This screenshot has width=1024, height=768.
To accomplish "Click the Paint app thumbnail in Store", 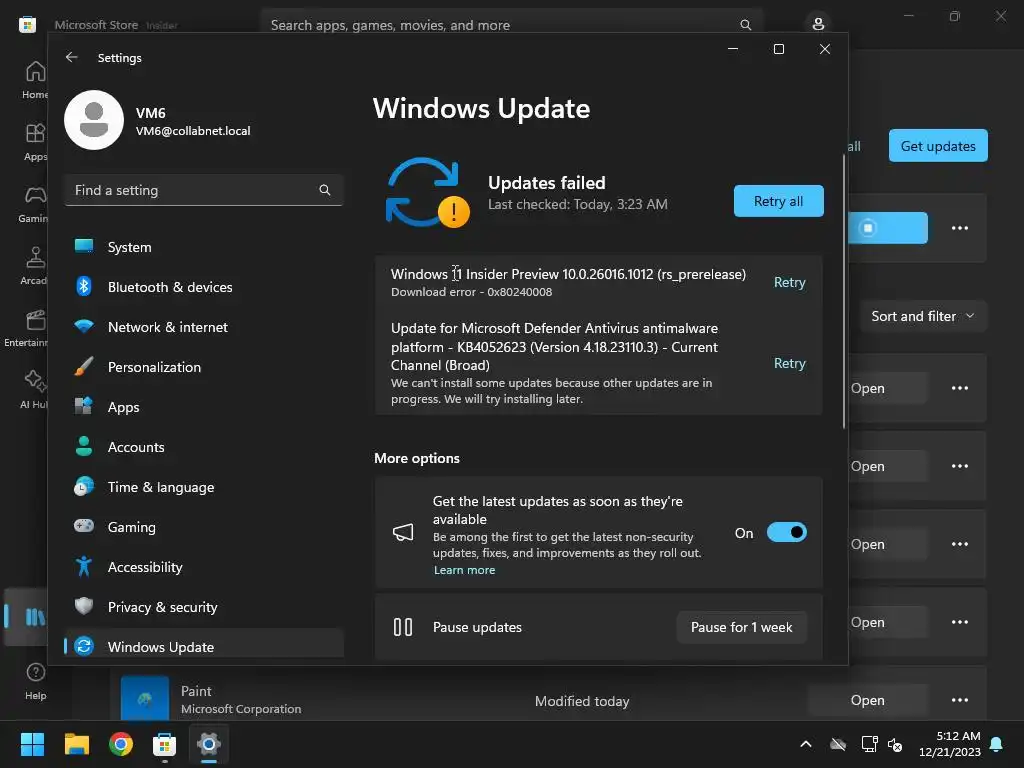I will pyautogui.click(x=145, y=698).
